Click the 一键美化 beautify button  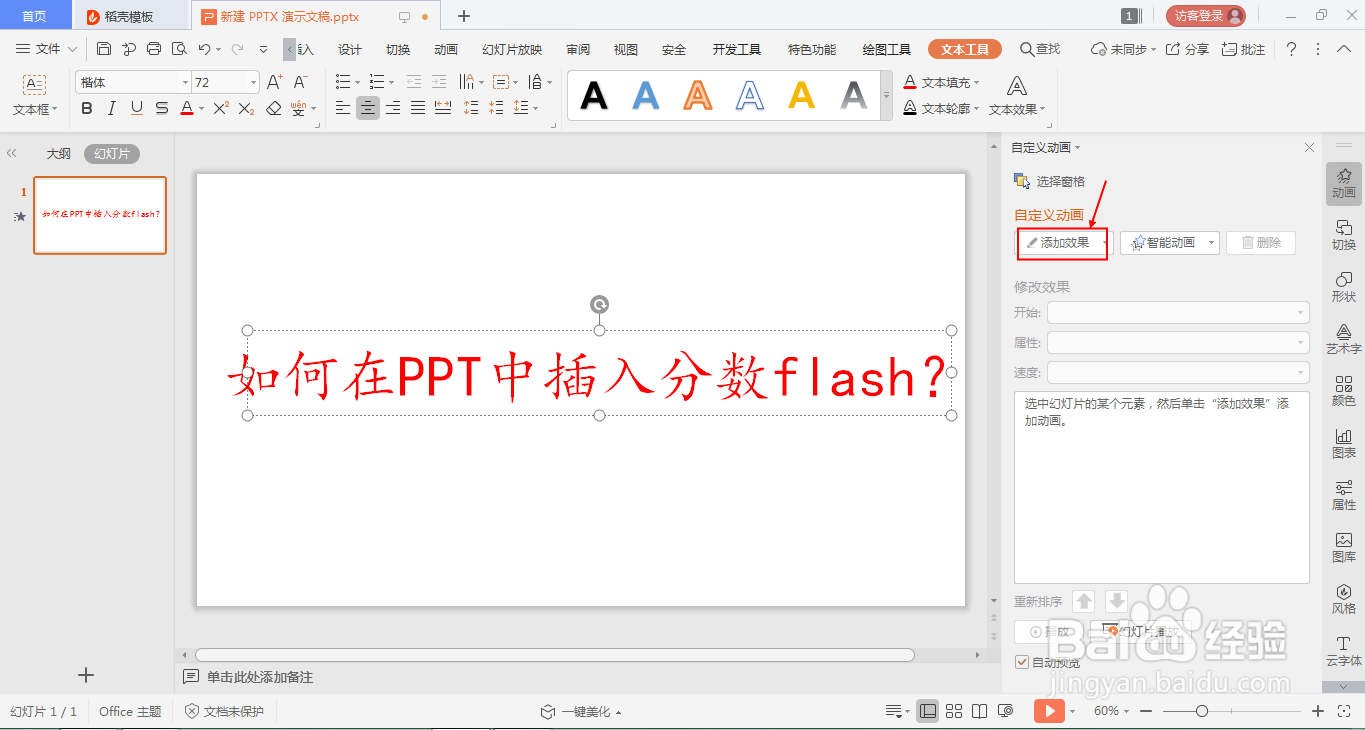(584, 710)
